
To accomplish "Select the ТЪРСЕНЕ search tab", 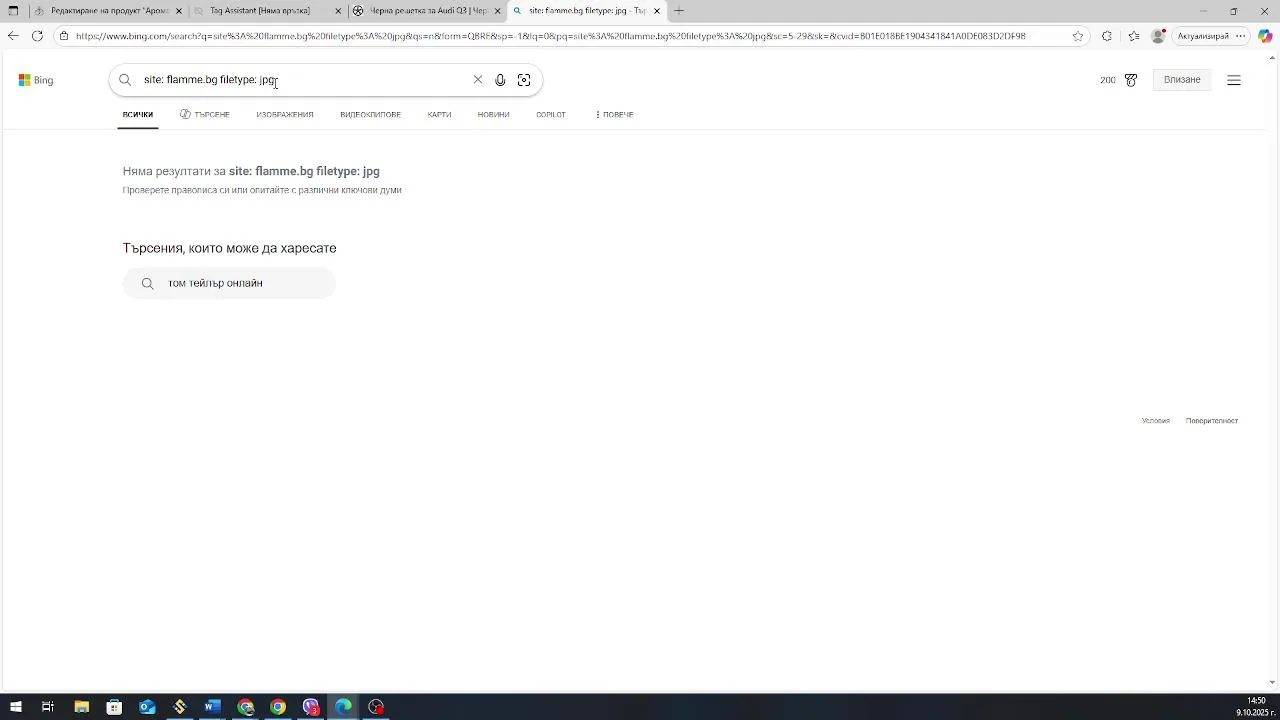I will [x=205, y=115].
